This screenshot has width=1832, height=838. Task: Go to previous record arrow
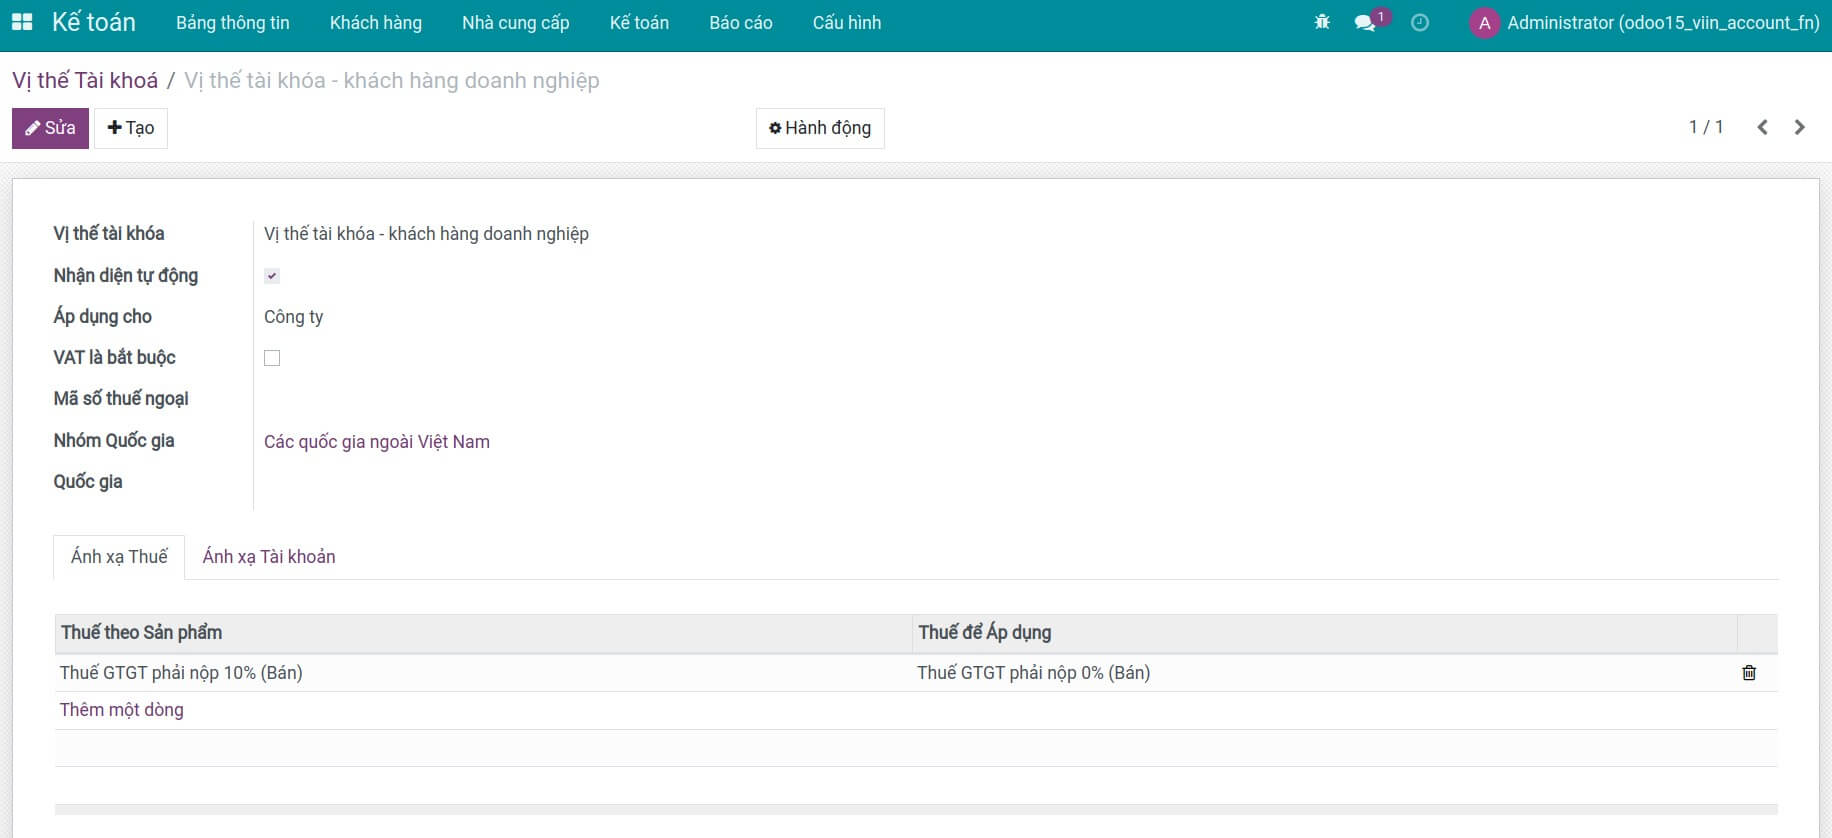(x=1762, y=127)
